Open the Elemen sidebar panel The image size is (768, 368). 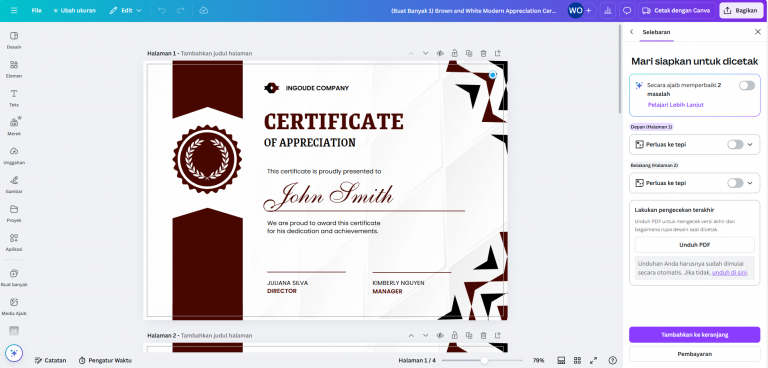pyautogui.click(x=14, y=69)
